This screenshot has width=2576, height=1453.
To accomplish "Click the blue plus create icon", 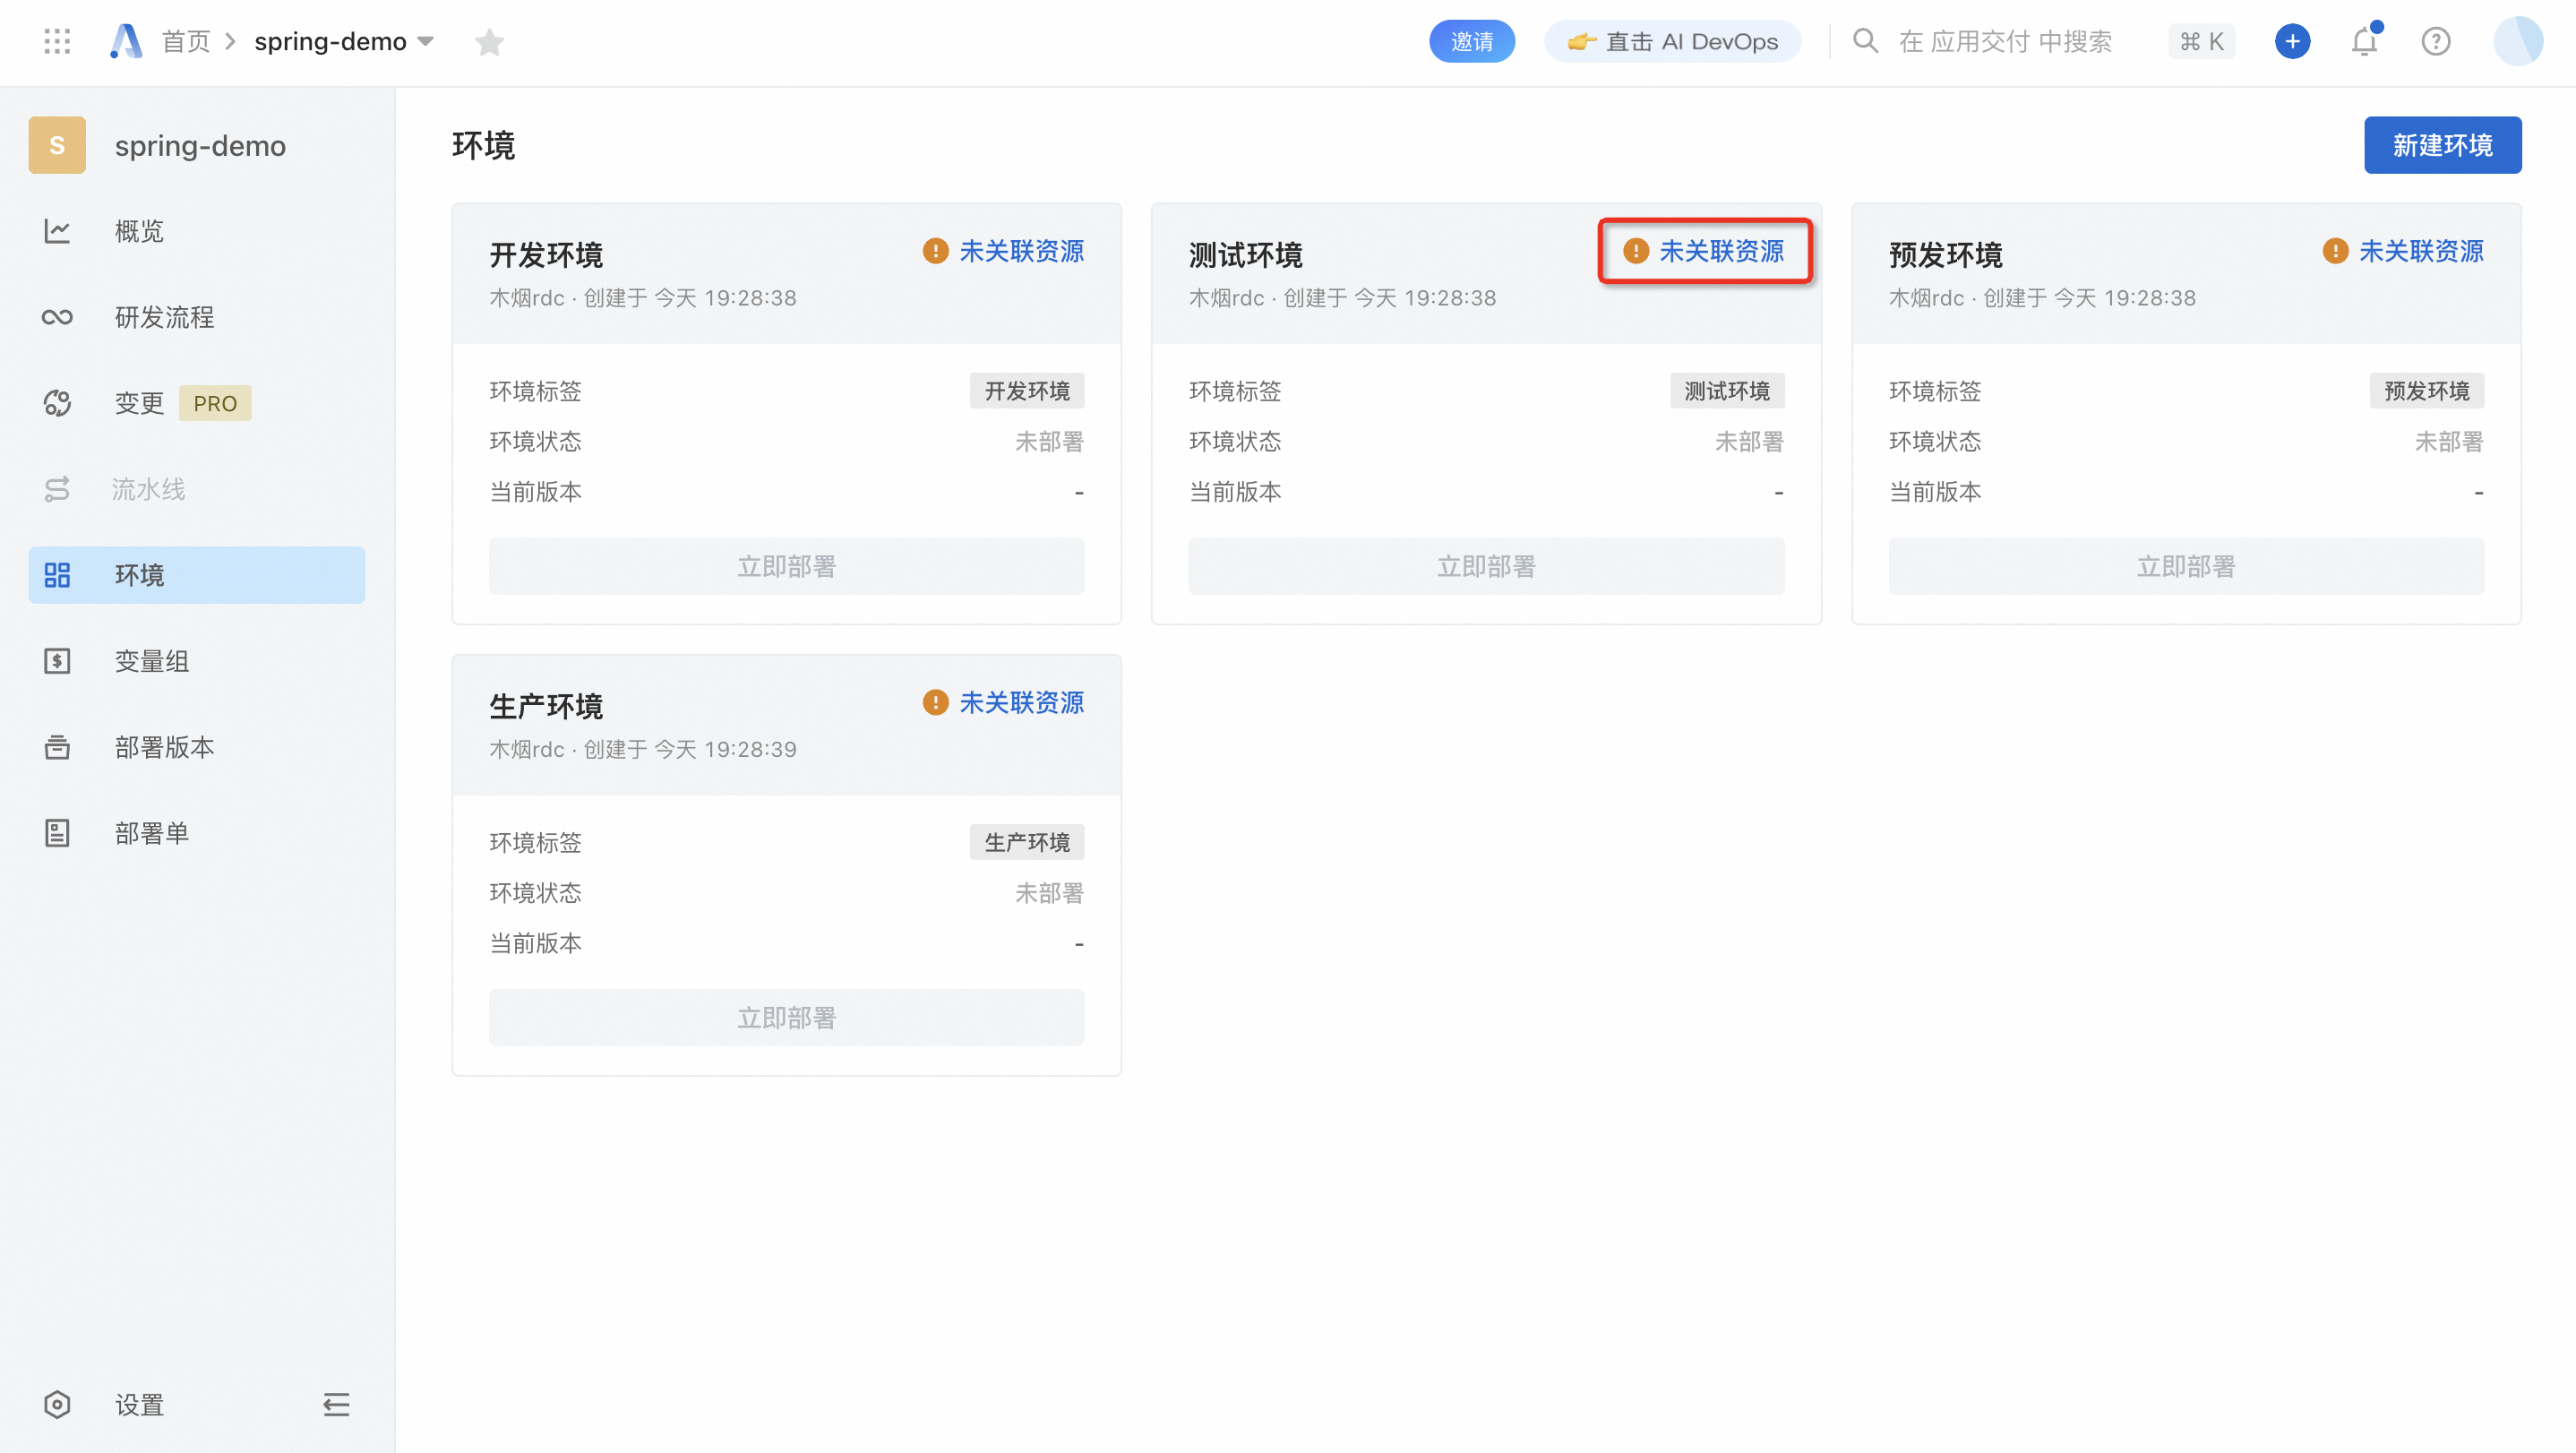I will click(x=2292, y=41).
